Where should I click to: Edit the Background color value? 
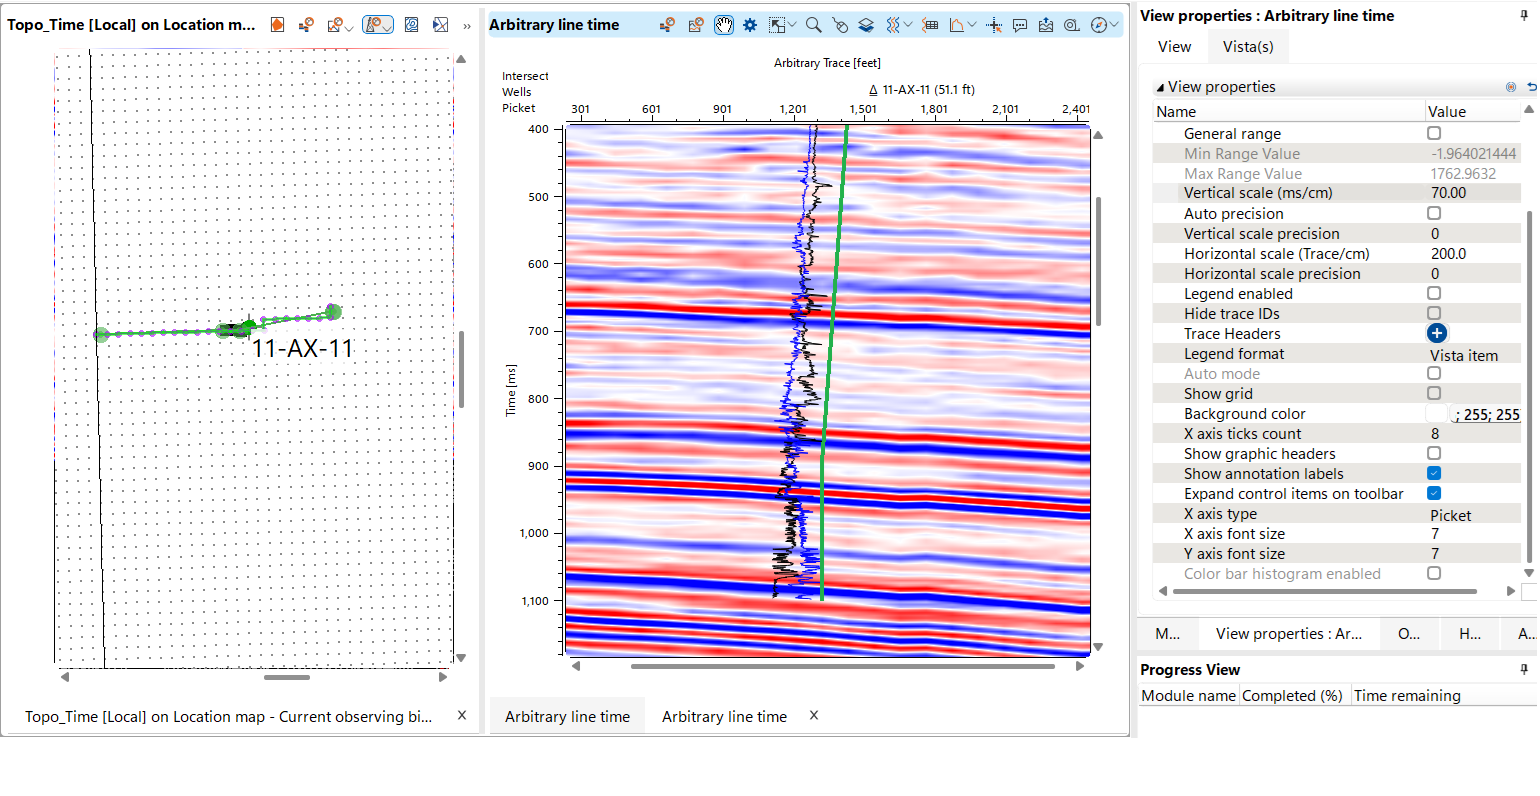point(1485,413)
